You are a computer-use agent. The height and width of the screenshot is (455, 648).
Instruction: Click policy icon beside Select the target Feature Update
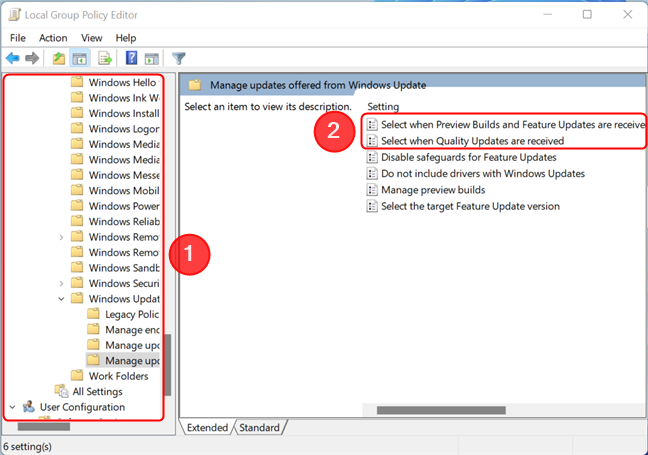point(372,206)
